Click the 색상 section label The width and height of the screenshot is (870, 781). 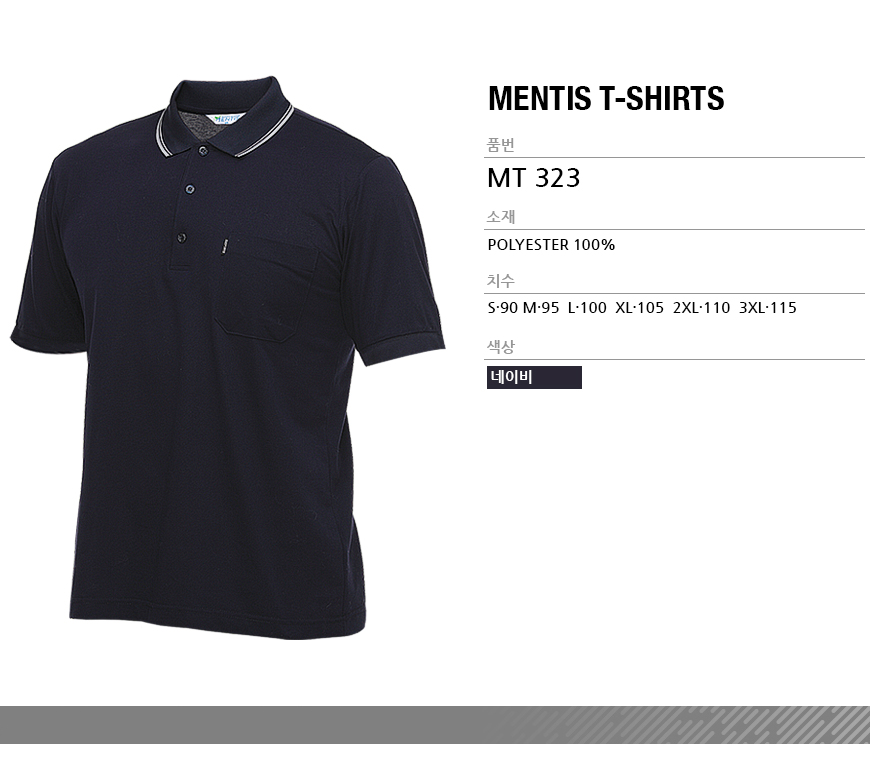point(500,347)
